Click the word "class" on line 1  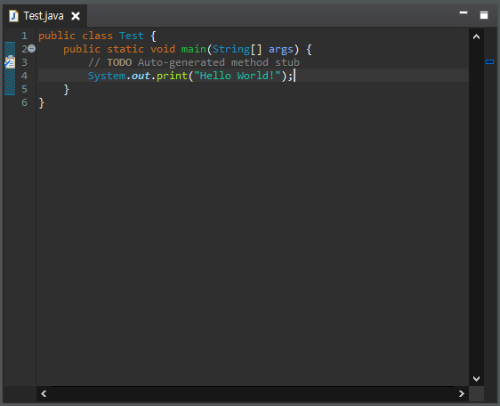point(97,36)
